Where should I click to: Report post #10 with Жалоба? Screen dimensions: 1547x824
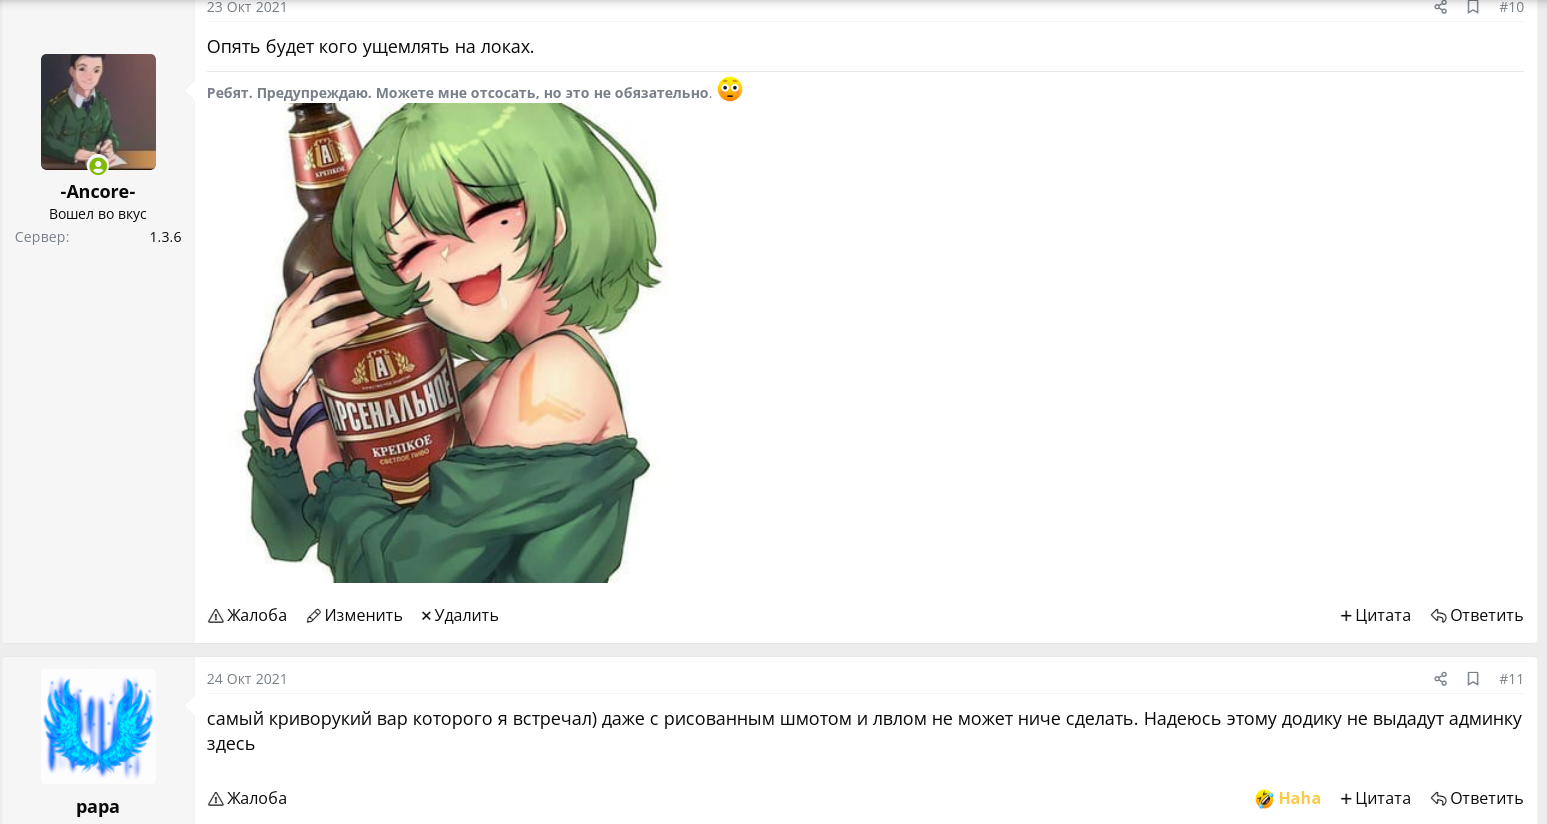pyautogui.click(x=247, y=615)
